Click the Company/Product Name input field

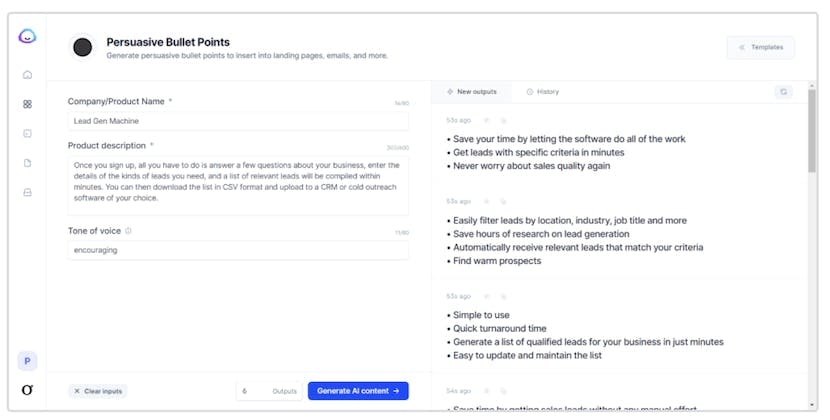pos(238,121)
